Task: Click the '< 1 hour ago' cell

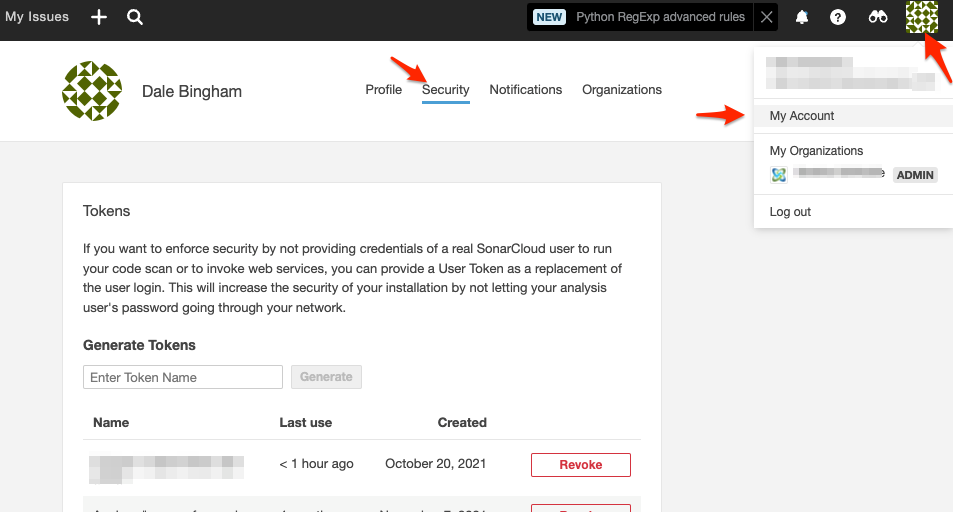Action: coord(316,464)
